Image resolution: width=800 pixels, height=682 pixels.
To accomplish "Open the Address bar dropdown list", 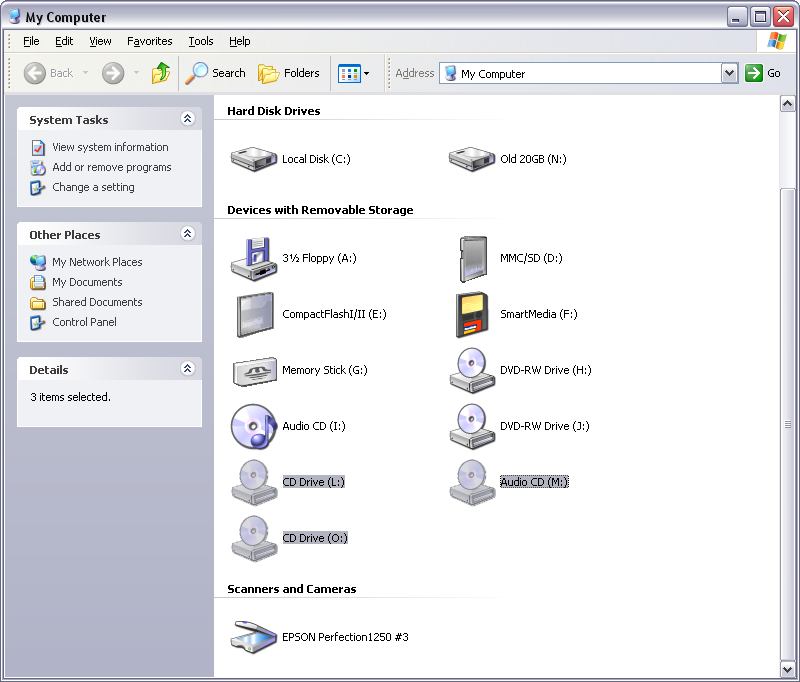I will (x=729, y=73).
